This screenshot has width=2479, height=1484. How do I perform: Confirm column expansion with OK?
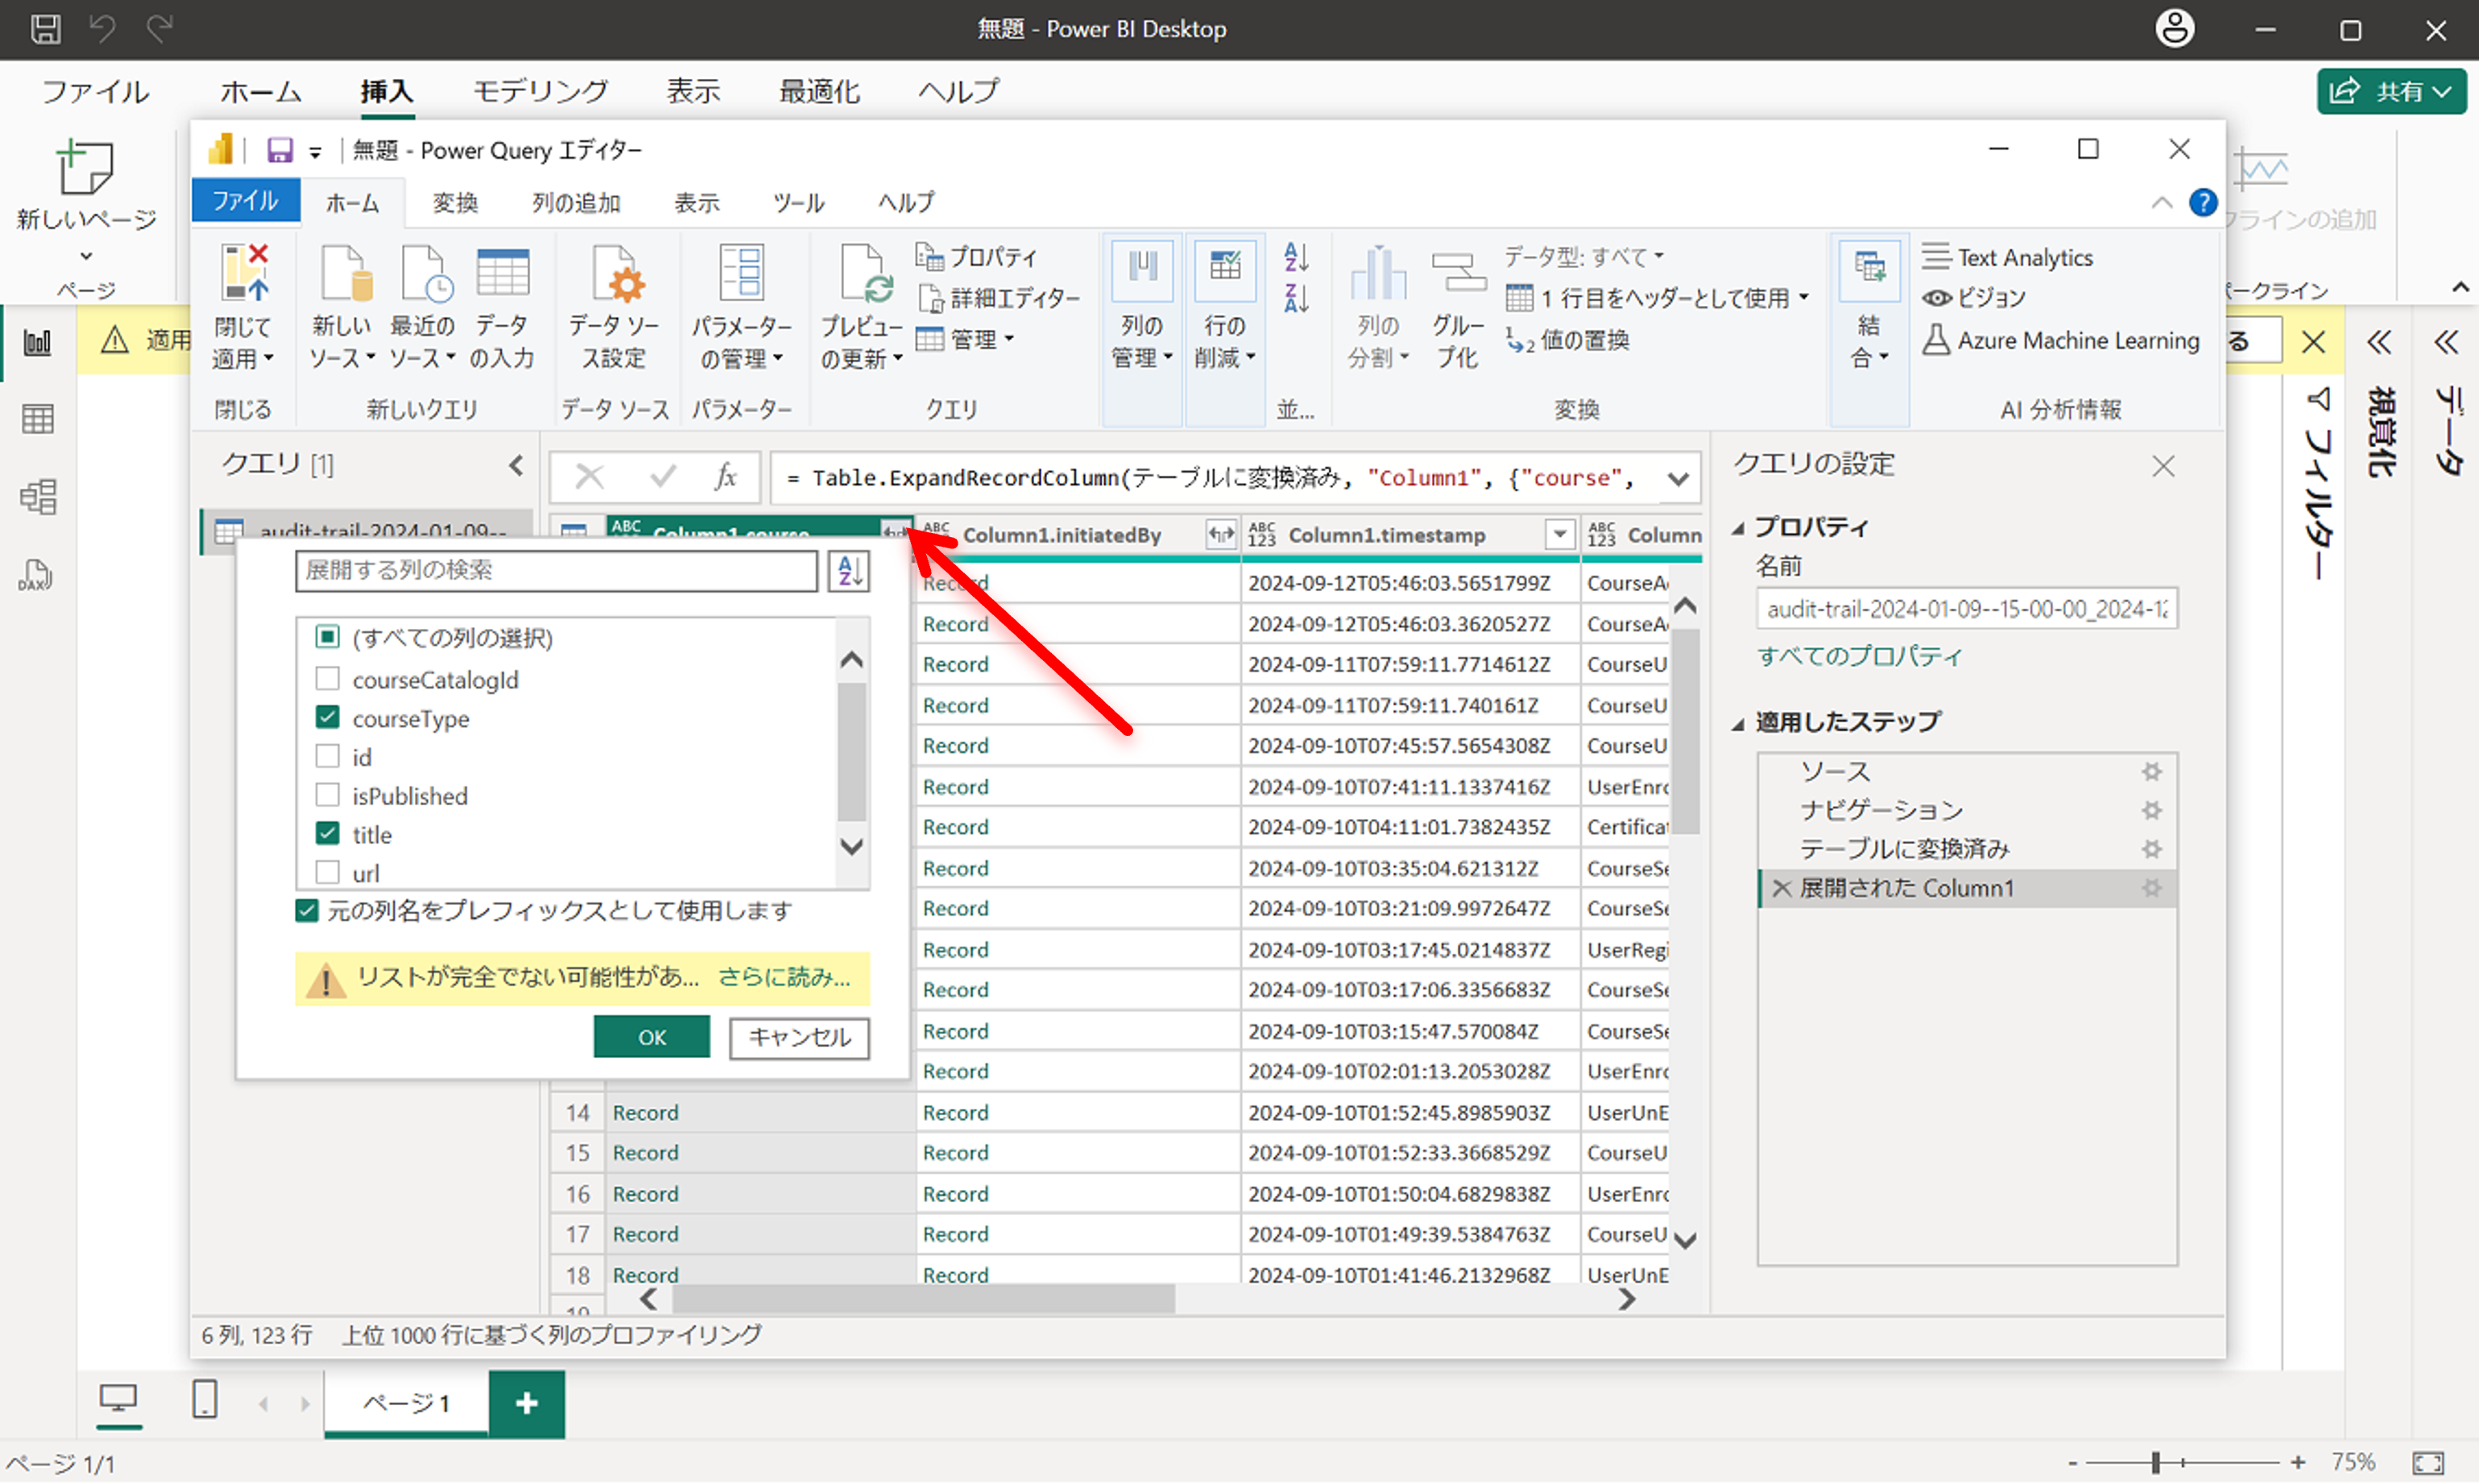pos(652,1037)
